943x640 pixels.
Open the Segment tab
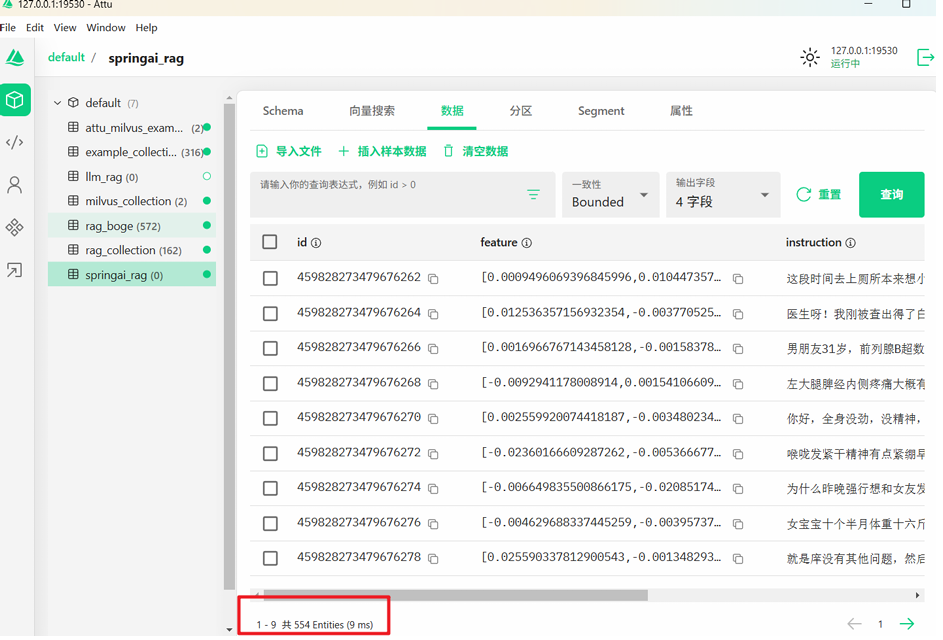tap(600, 111)
